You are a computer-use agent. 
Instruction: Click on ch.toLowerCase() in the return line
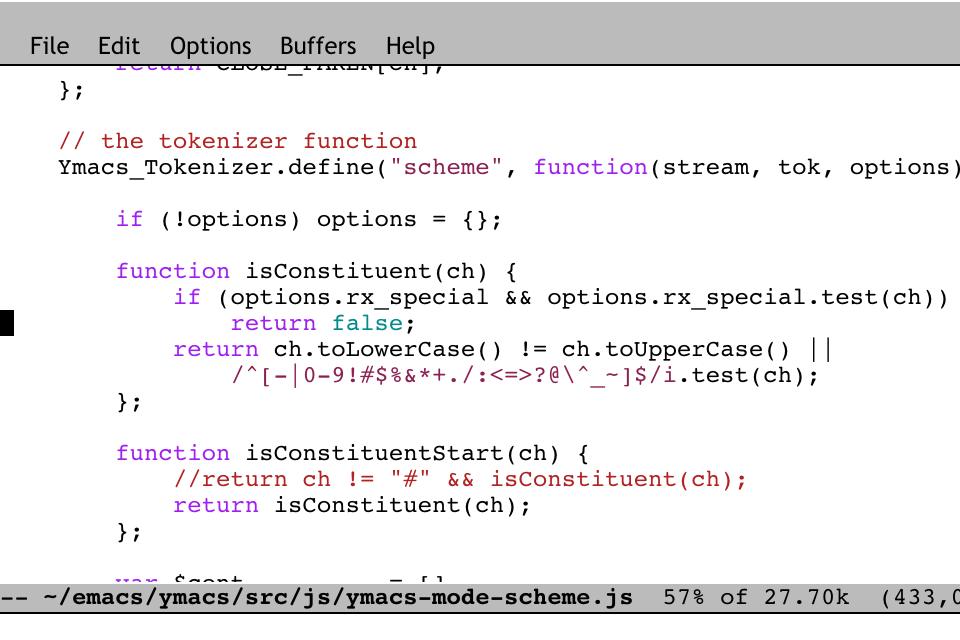pos(390,349)
